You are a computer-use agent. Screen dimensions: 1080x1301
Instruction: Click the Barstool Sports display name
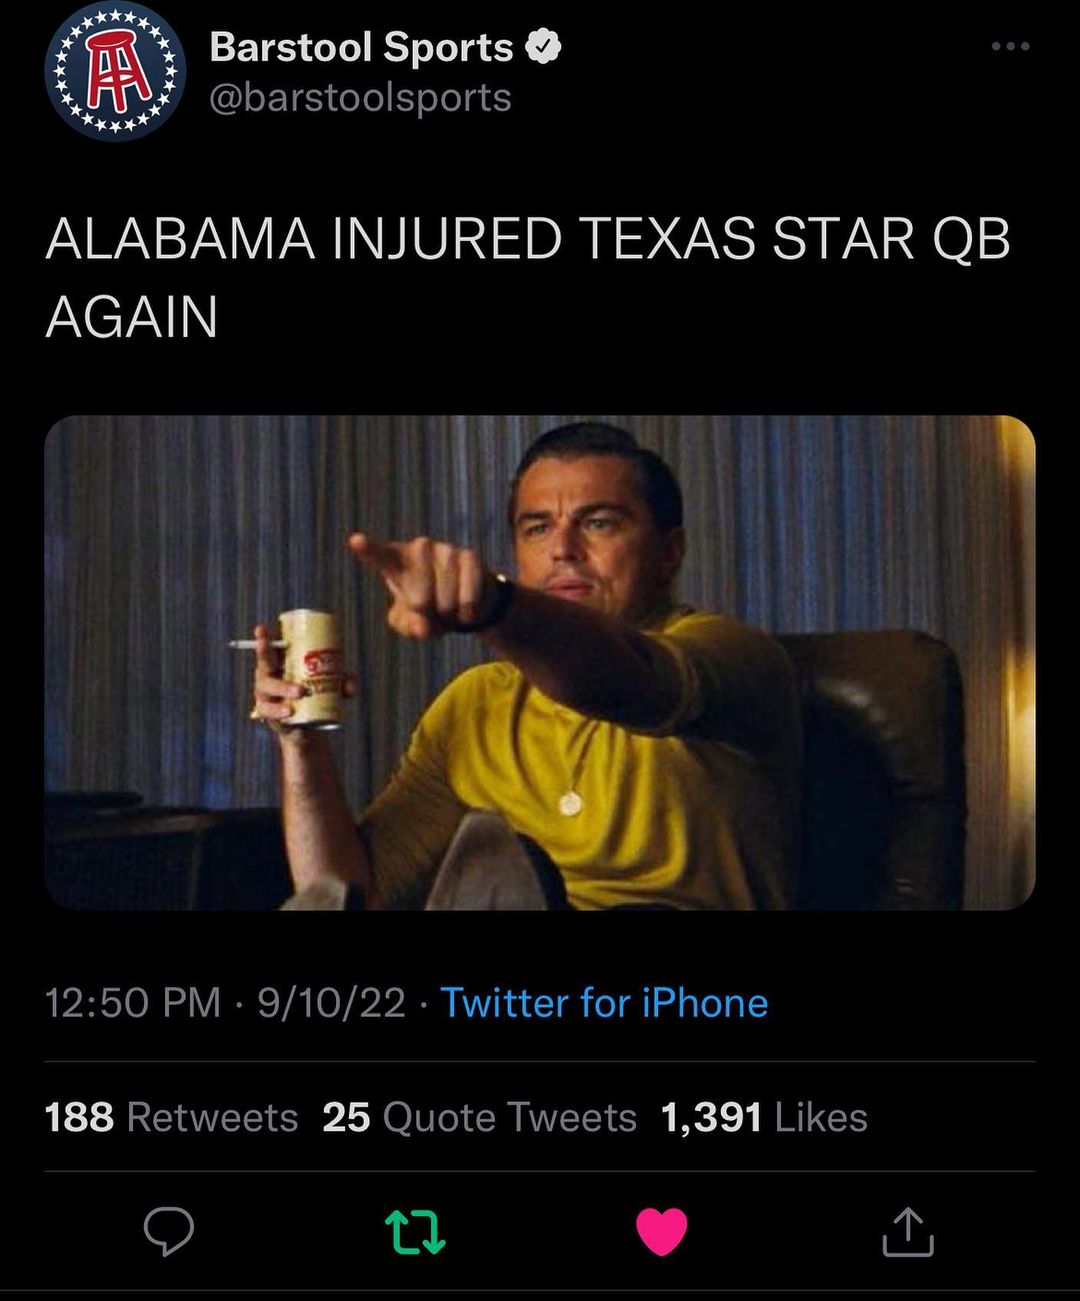361,47
